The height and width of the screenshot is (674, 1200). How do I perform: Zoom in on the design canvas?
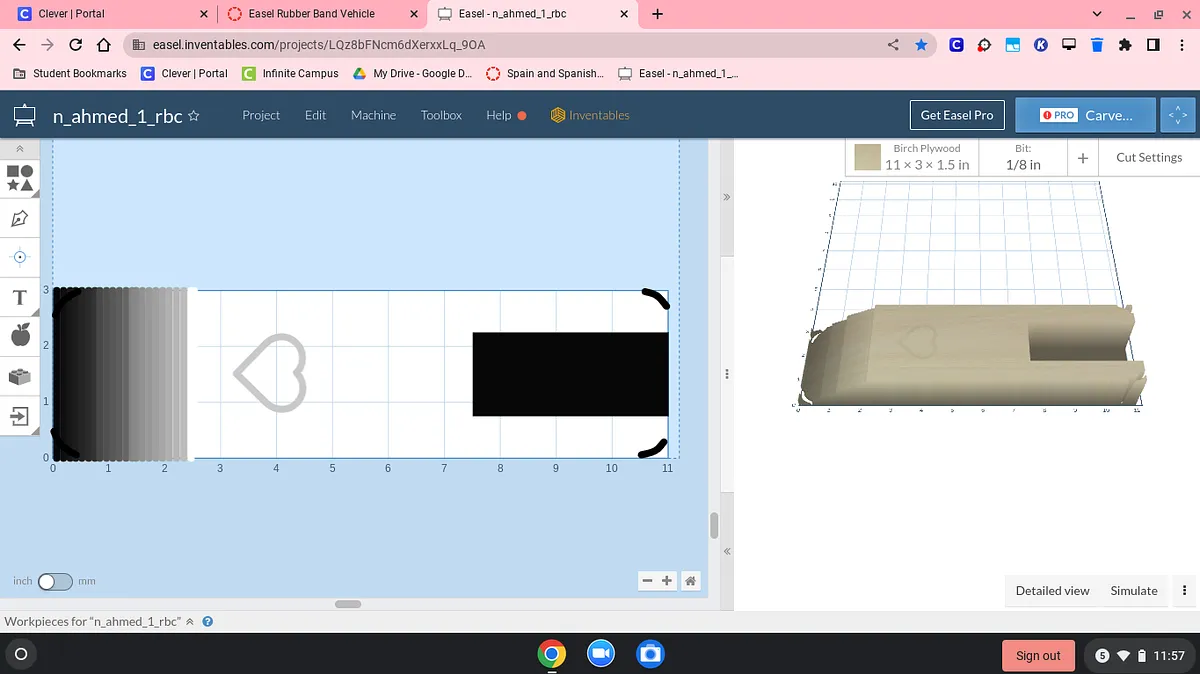tap(667, 581)
